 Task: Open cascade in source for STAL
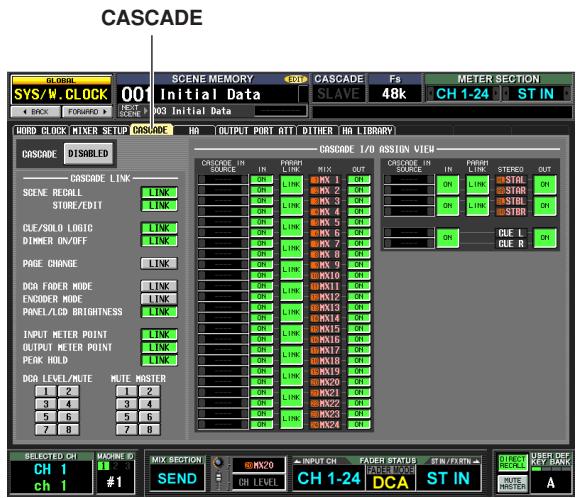tap(409, 180)
